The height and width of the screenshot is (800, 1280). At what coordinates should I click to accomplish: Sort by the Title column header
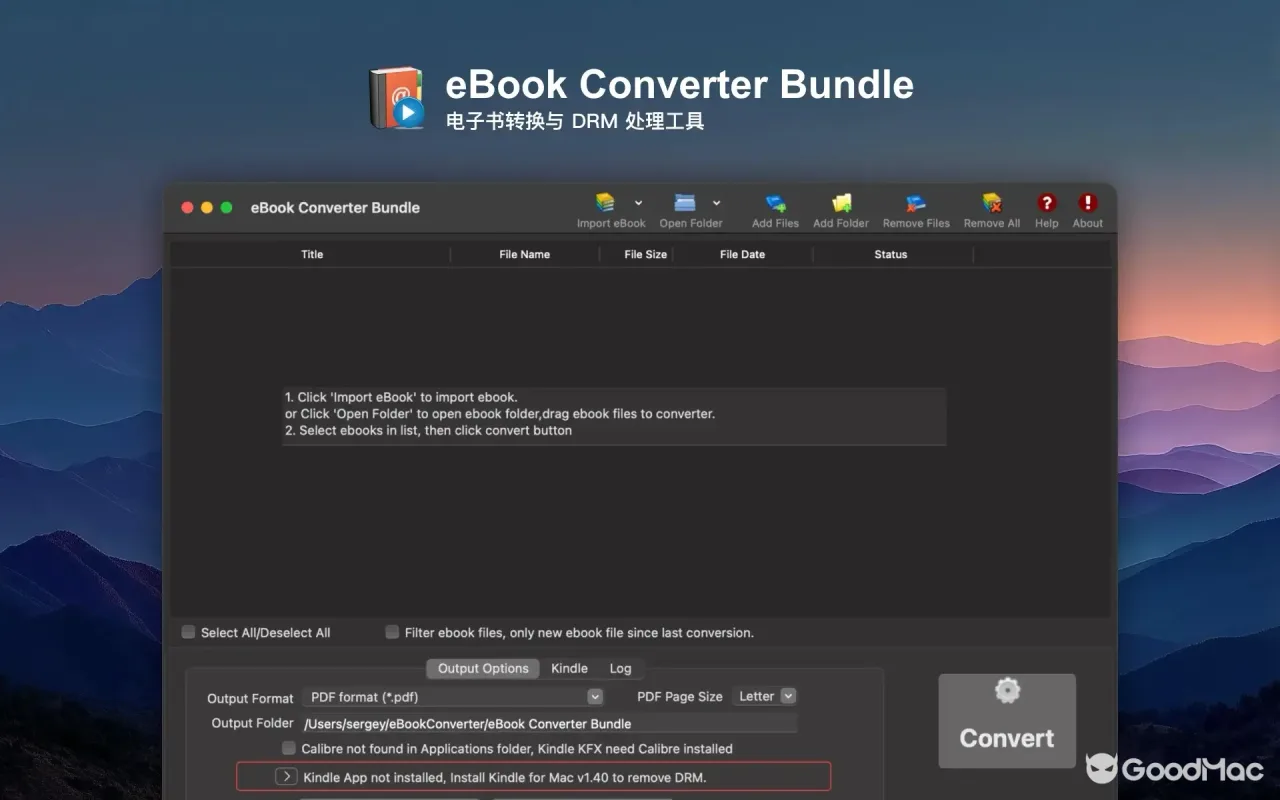[312, 254]
